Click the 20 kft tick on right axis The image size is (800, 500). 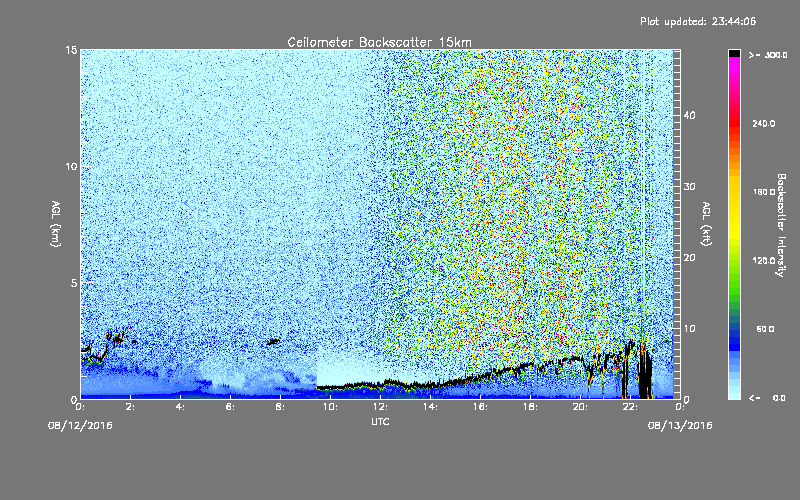tap(689, 258)
